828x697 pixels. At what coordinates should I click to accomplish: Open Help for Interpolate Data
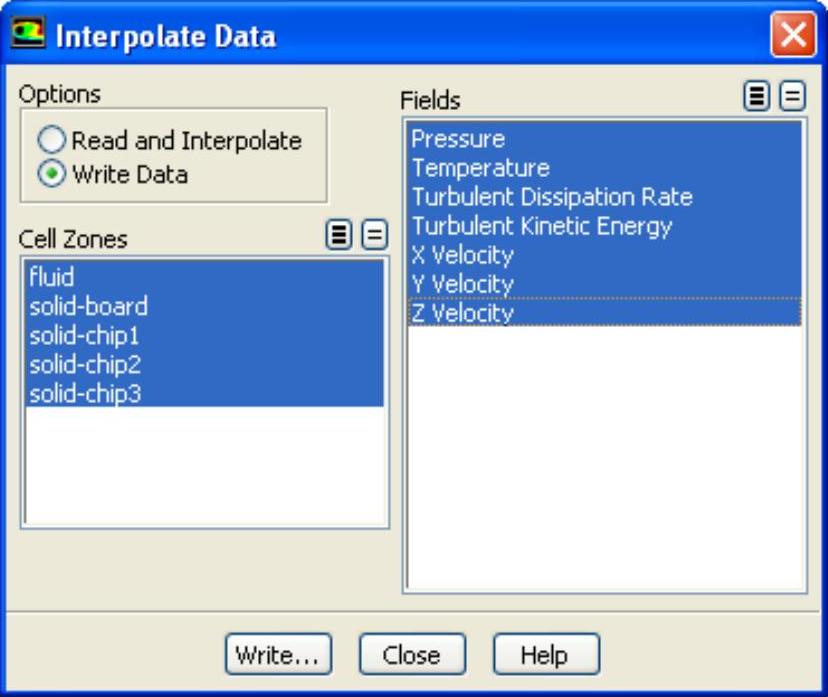point(545,655)
